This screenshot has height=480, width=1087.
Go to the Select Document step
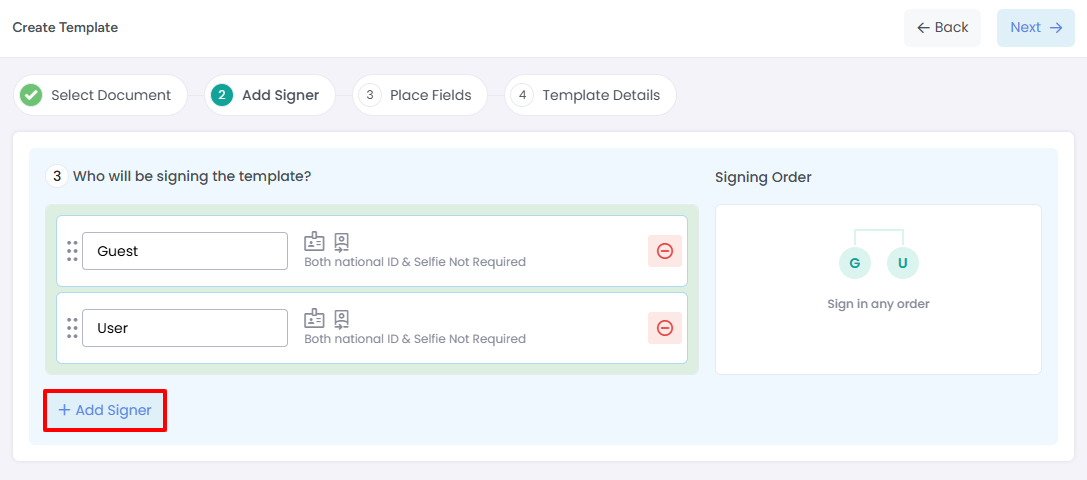(x=101, y=95)
